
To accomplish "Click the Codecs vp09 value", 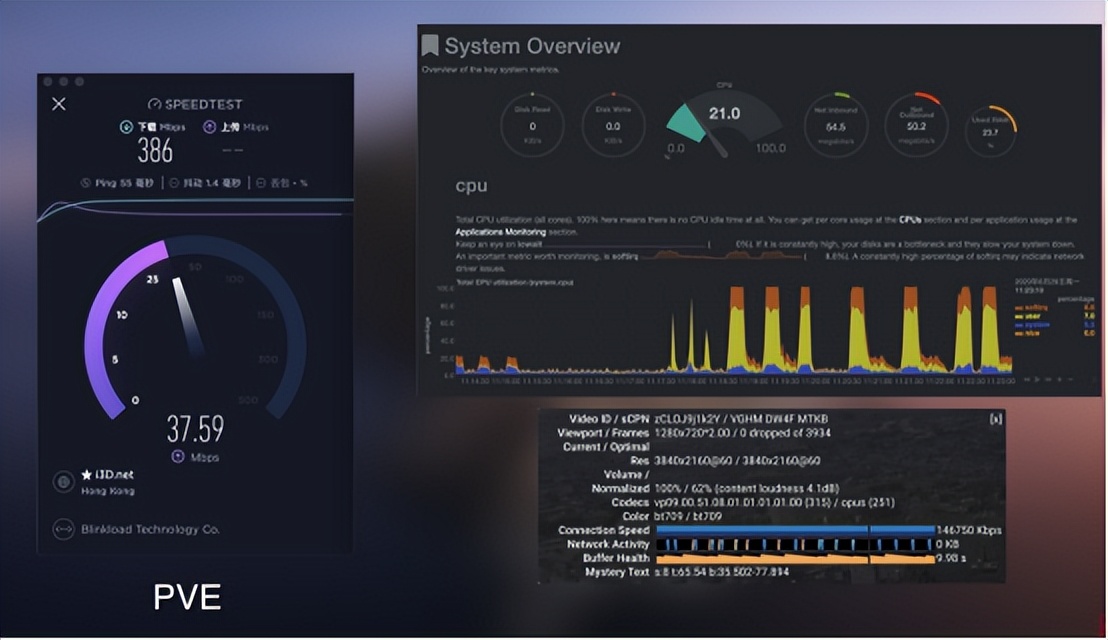I will [x=774, y=502].
